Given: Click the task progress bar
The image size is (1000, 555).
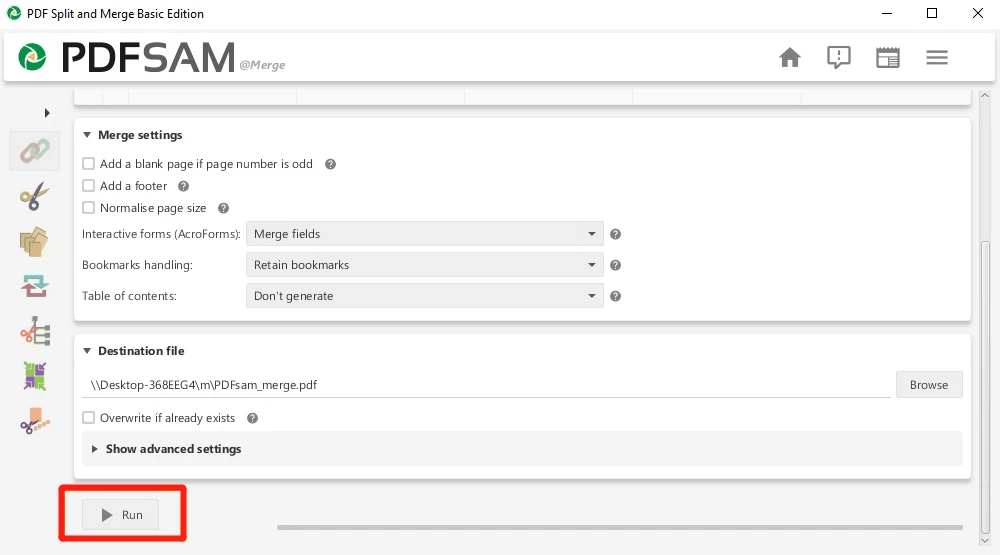Looking at the screenshot, I should click(619, 528).
